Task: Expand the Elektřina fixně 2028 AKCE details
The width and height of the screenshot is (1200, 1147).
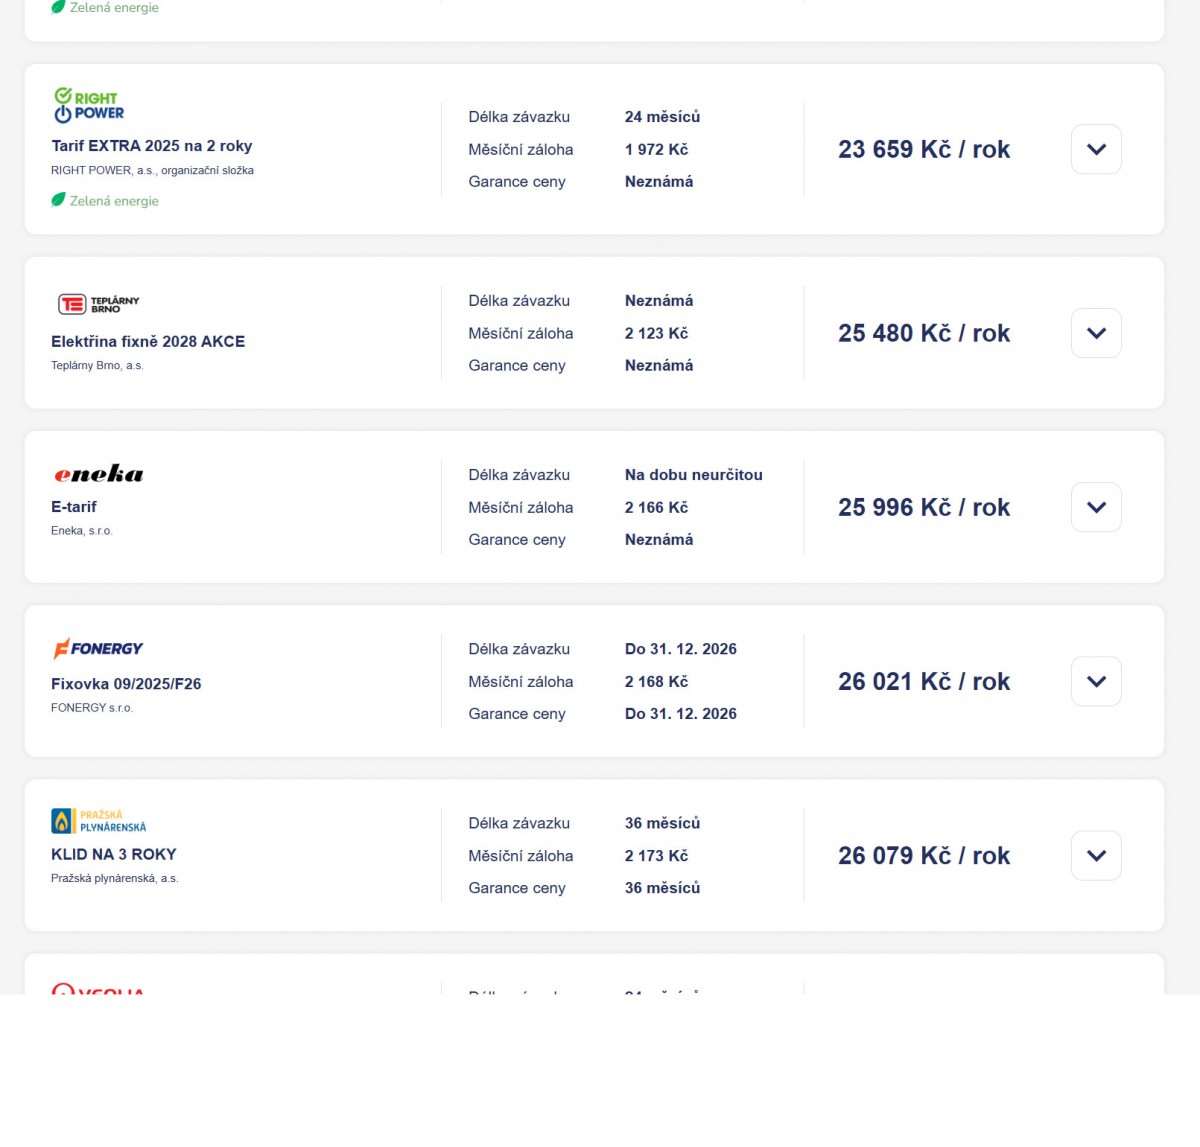Action: [x=1096, y=333]
